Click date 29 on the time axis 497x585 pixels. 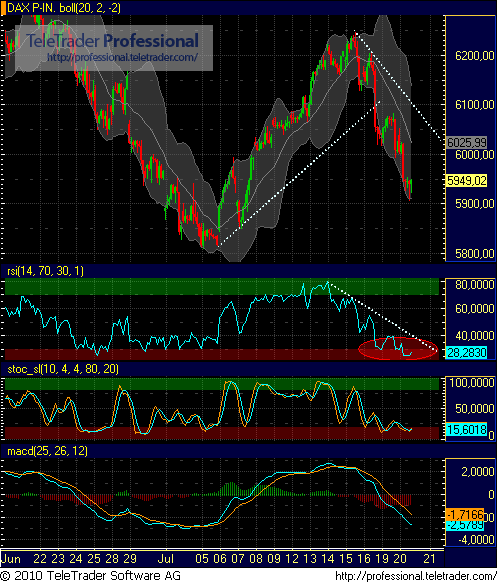coord(130,559)
